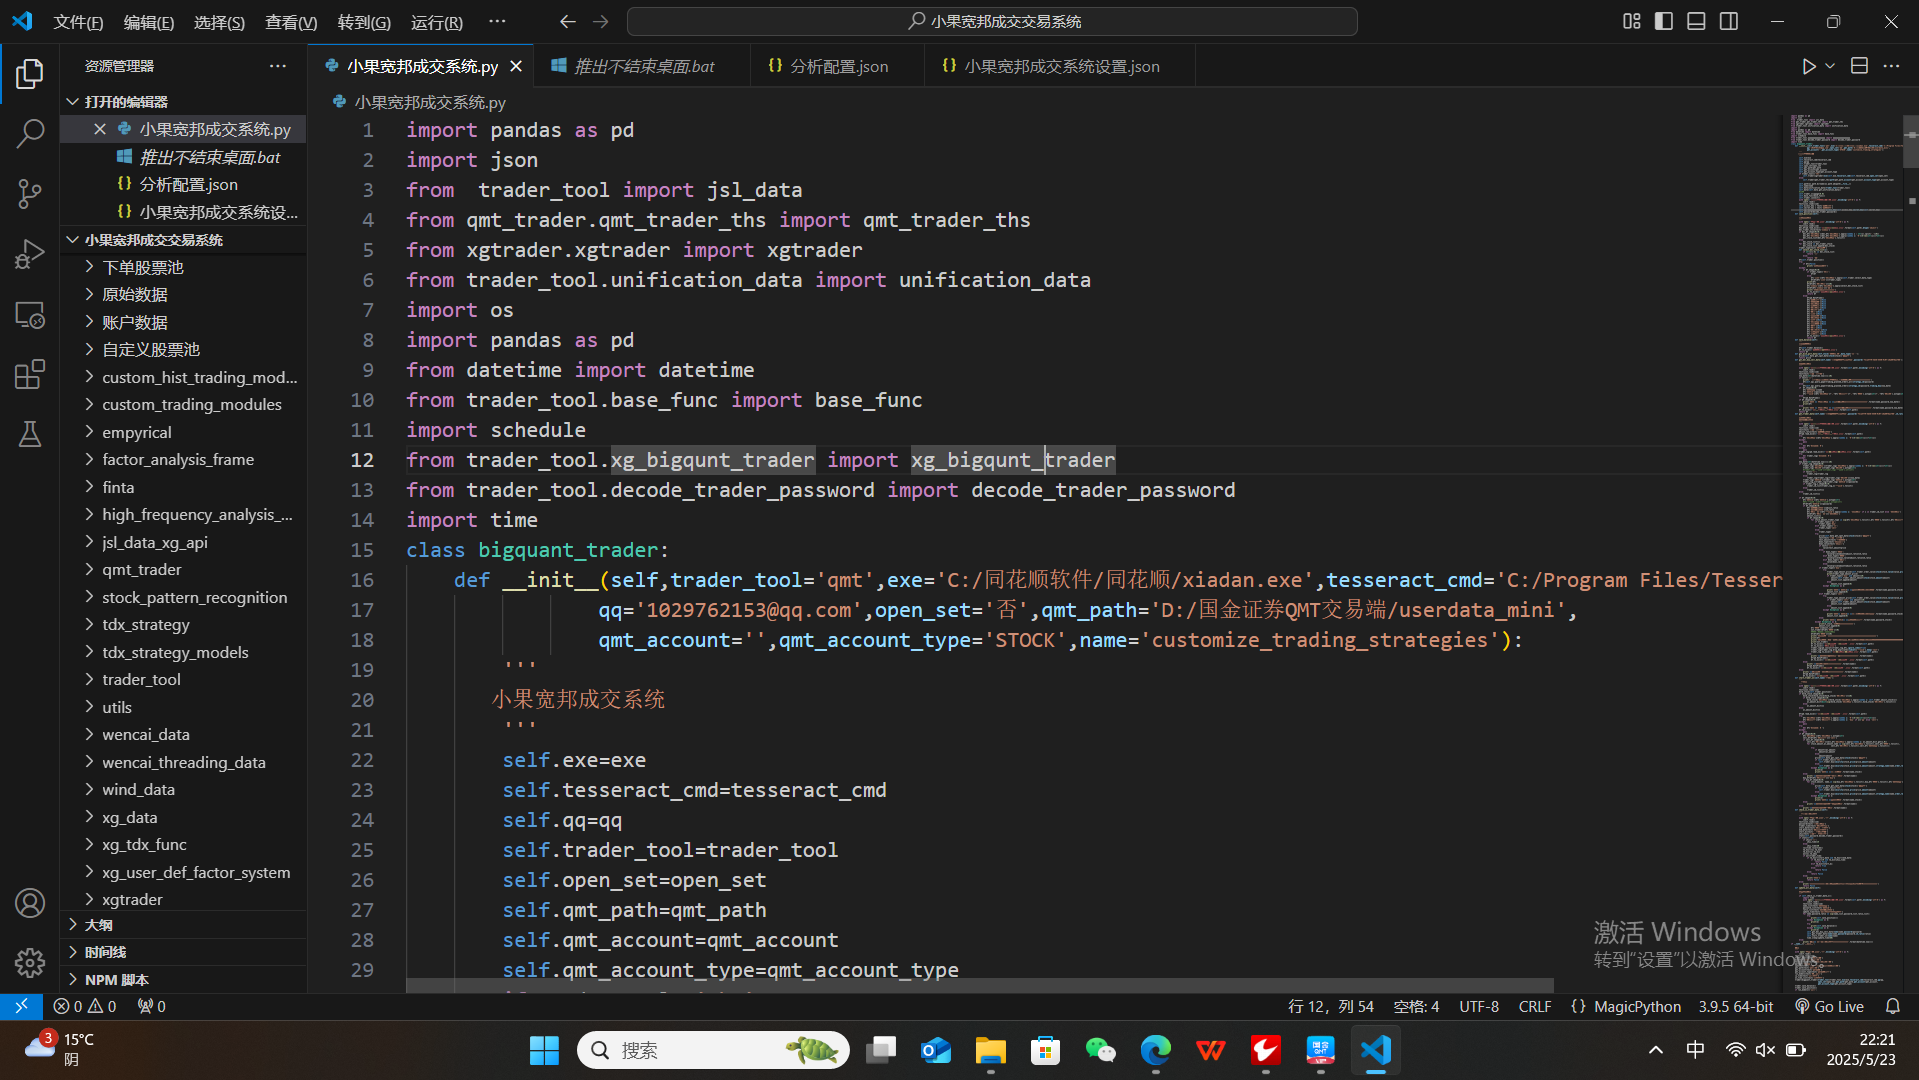Open the remote window status bar icon
Image resolution: width=1919 pixels, height=1080 pixels.
[x=21, y=1006]
